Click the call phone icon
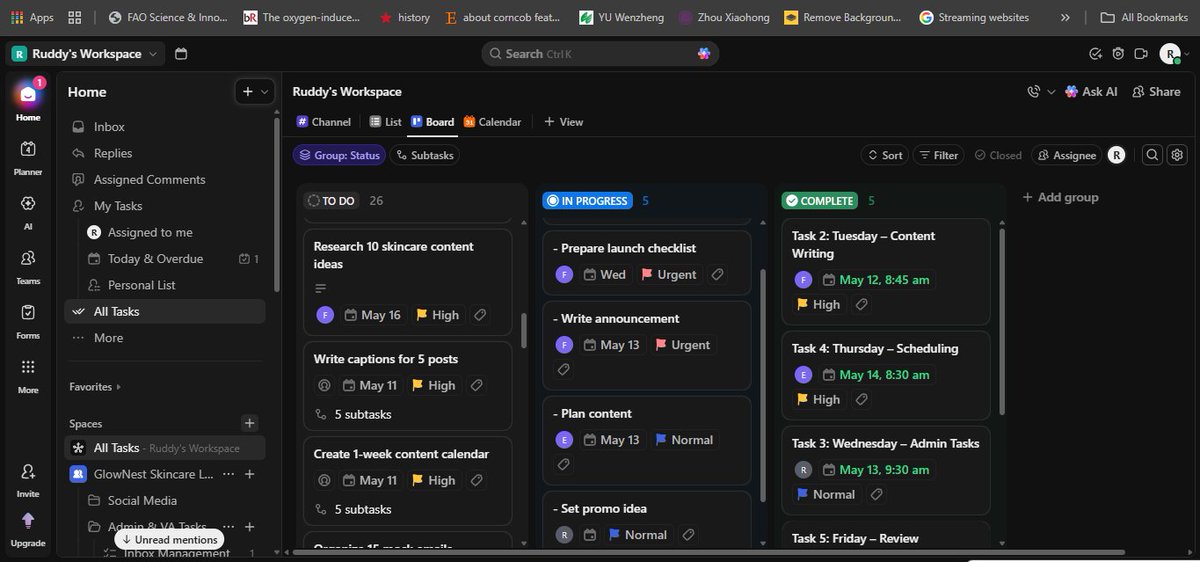 point(1034,91)
